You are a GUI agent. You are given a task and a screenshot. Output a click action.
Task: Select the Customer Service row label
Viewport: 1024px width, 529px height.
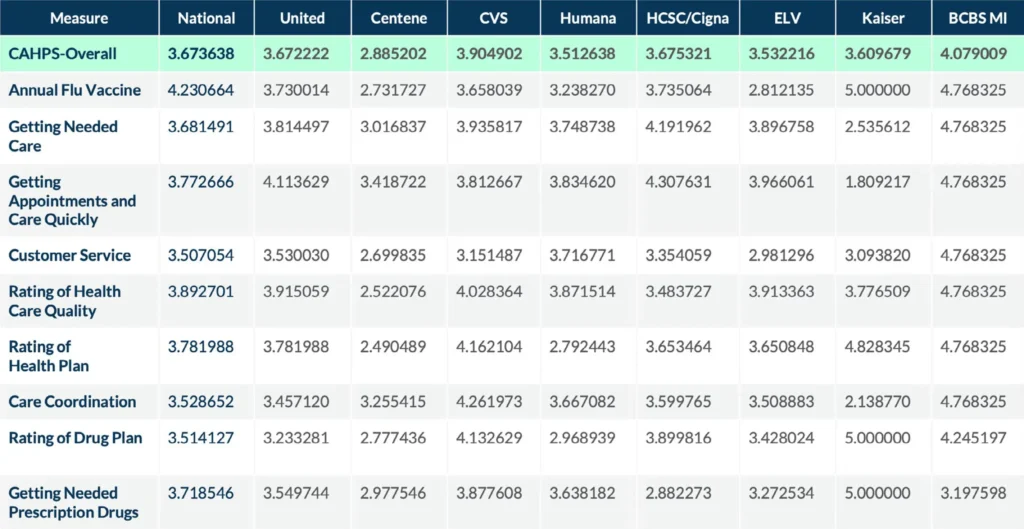click(x=70, y=255)
